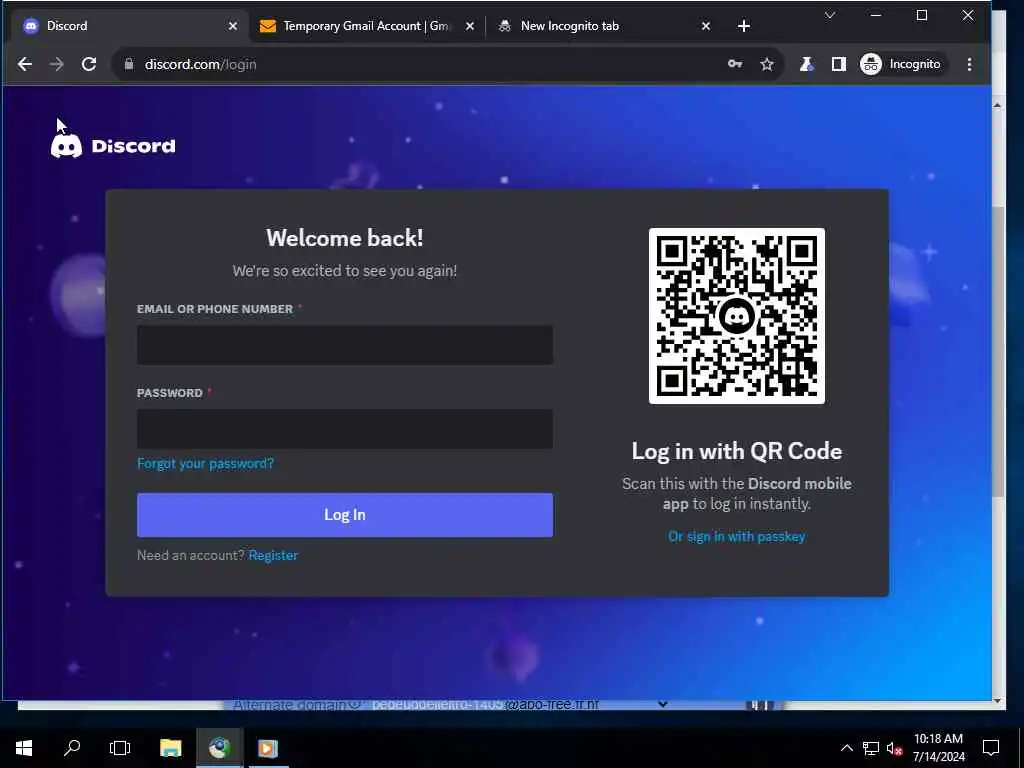Open the notification center icon
This screenshot has width=1024, height=768.
tap(991, 748)
